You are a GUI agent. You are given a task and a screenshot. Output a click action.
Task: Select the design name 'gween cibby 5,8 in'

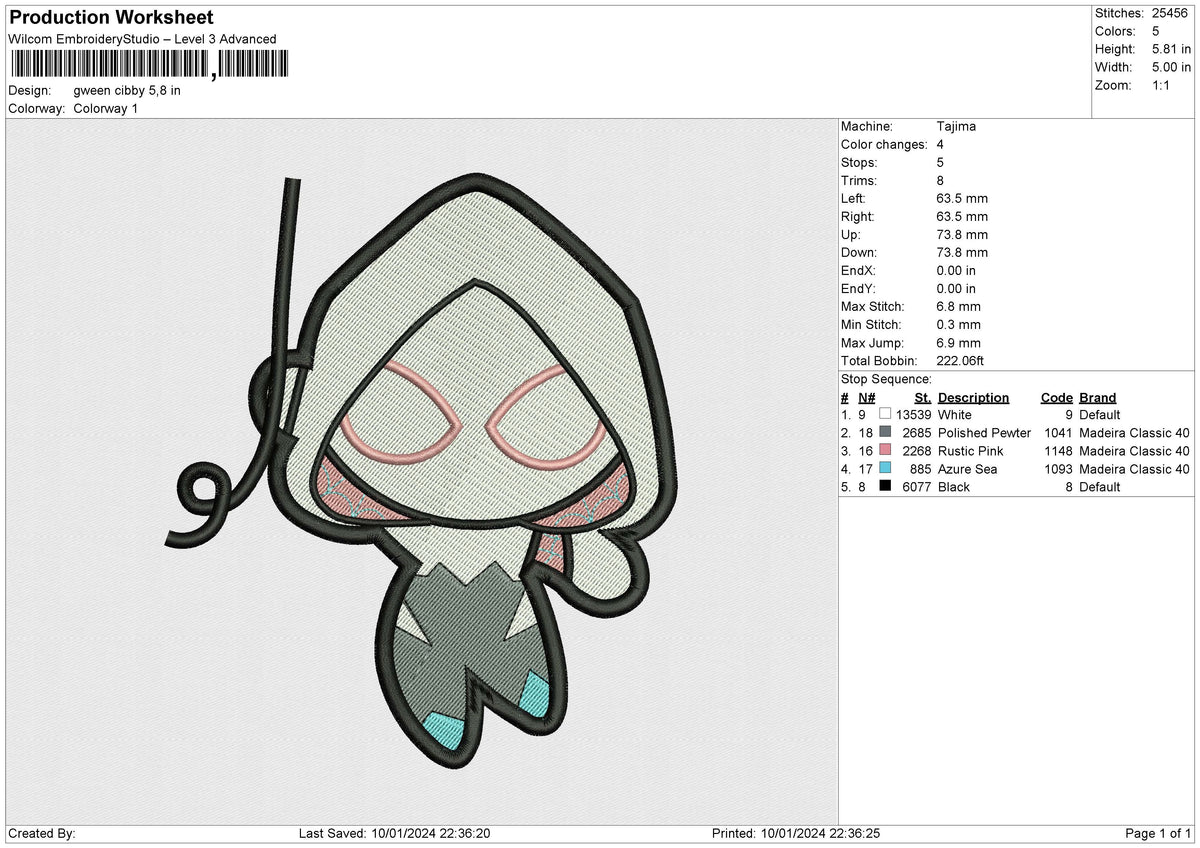click(x=127, y=90)
